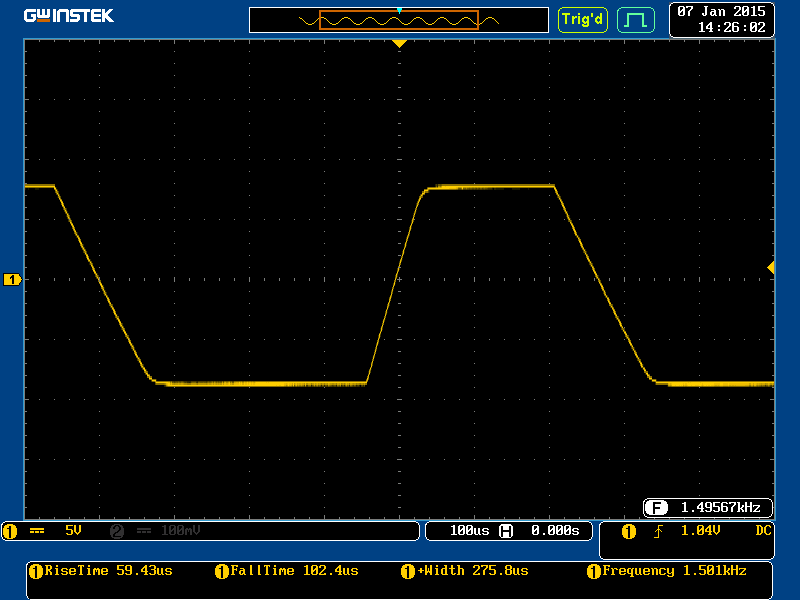The image size is (800, 600).
Task: Click the frequency counter F icon
Action: tap(656, 507)
